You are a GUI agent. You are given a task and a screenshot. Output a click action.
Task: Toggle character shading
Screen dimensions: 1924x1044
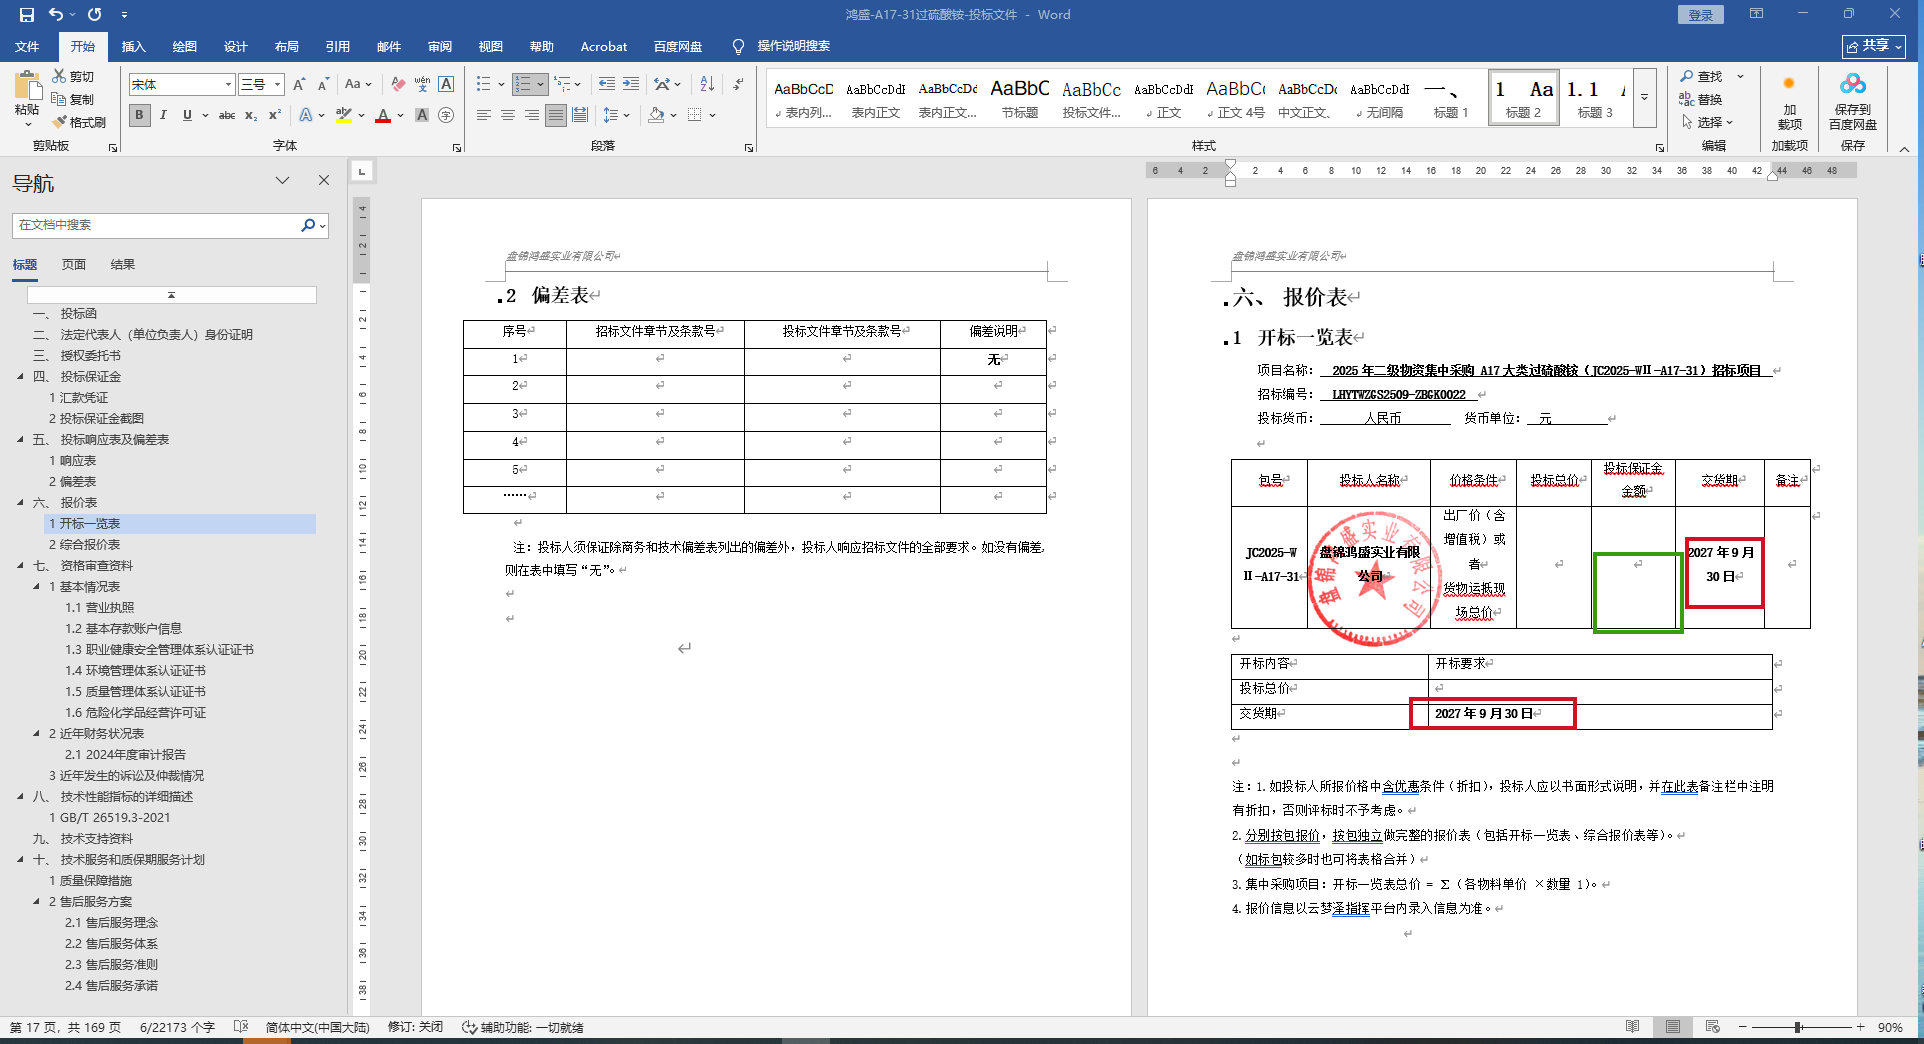coord(422,115)
